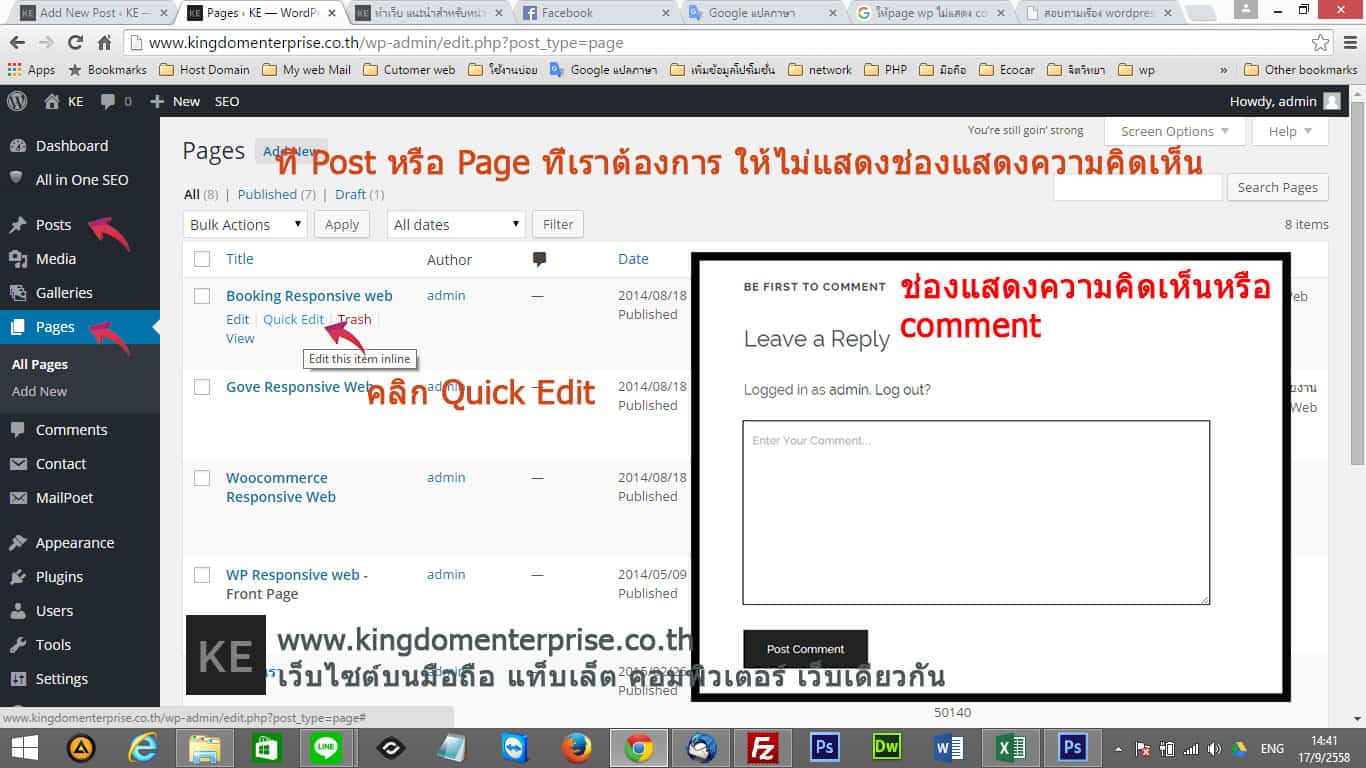The width and height of the screenshot is (1366, 768).
Task: Click the search pages text field
Action: tap(1137, 187)
